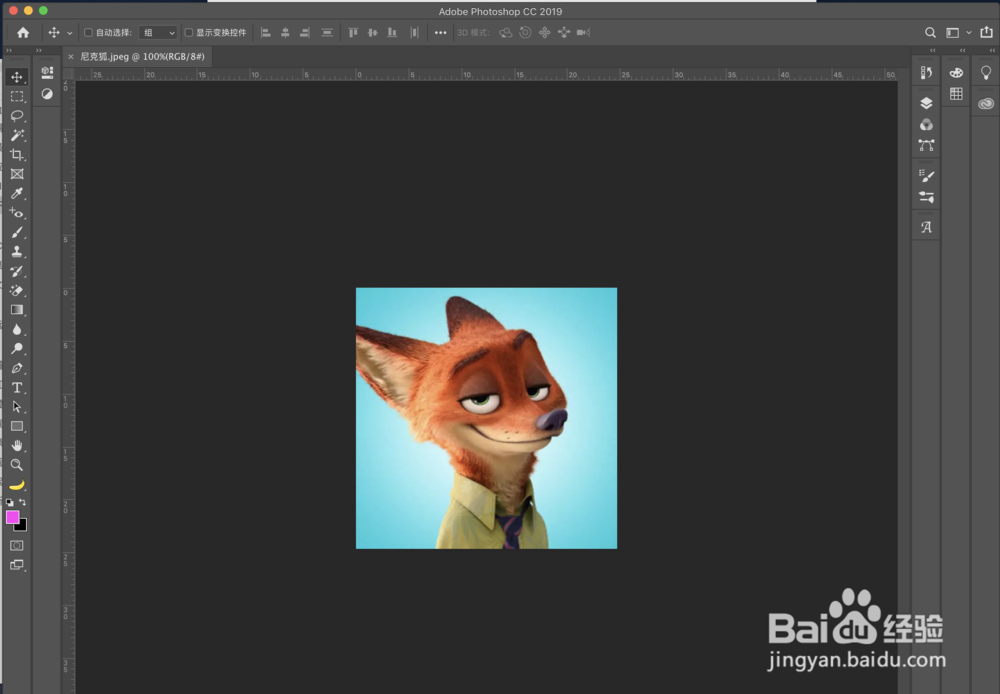1000x694 pixels.
Task: Select the Eraser tool
Action: coord(17,290)
